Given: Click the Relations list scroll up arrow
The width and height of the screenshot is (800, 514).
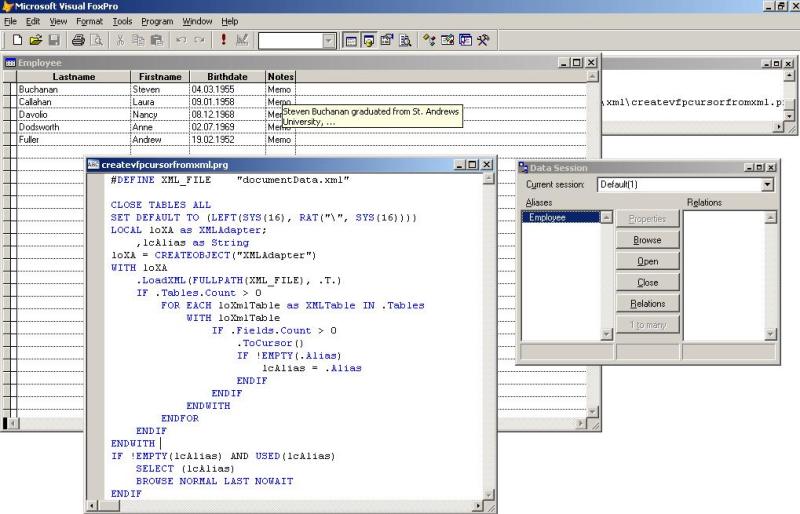Looking at the screenshot, I should click(x=770, y=217).
